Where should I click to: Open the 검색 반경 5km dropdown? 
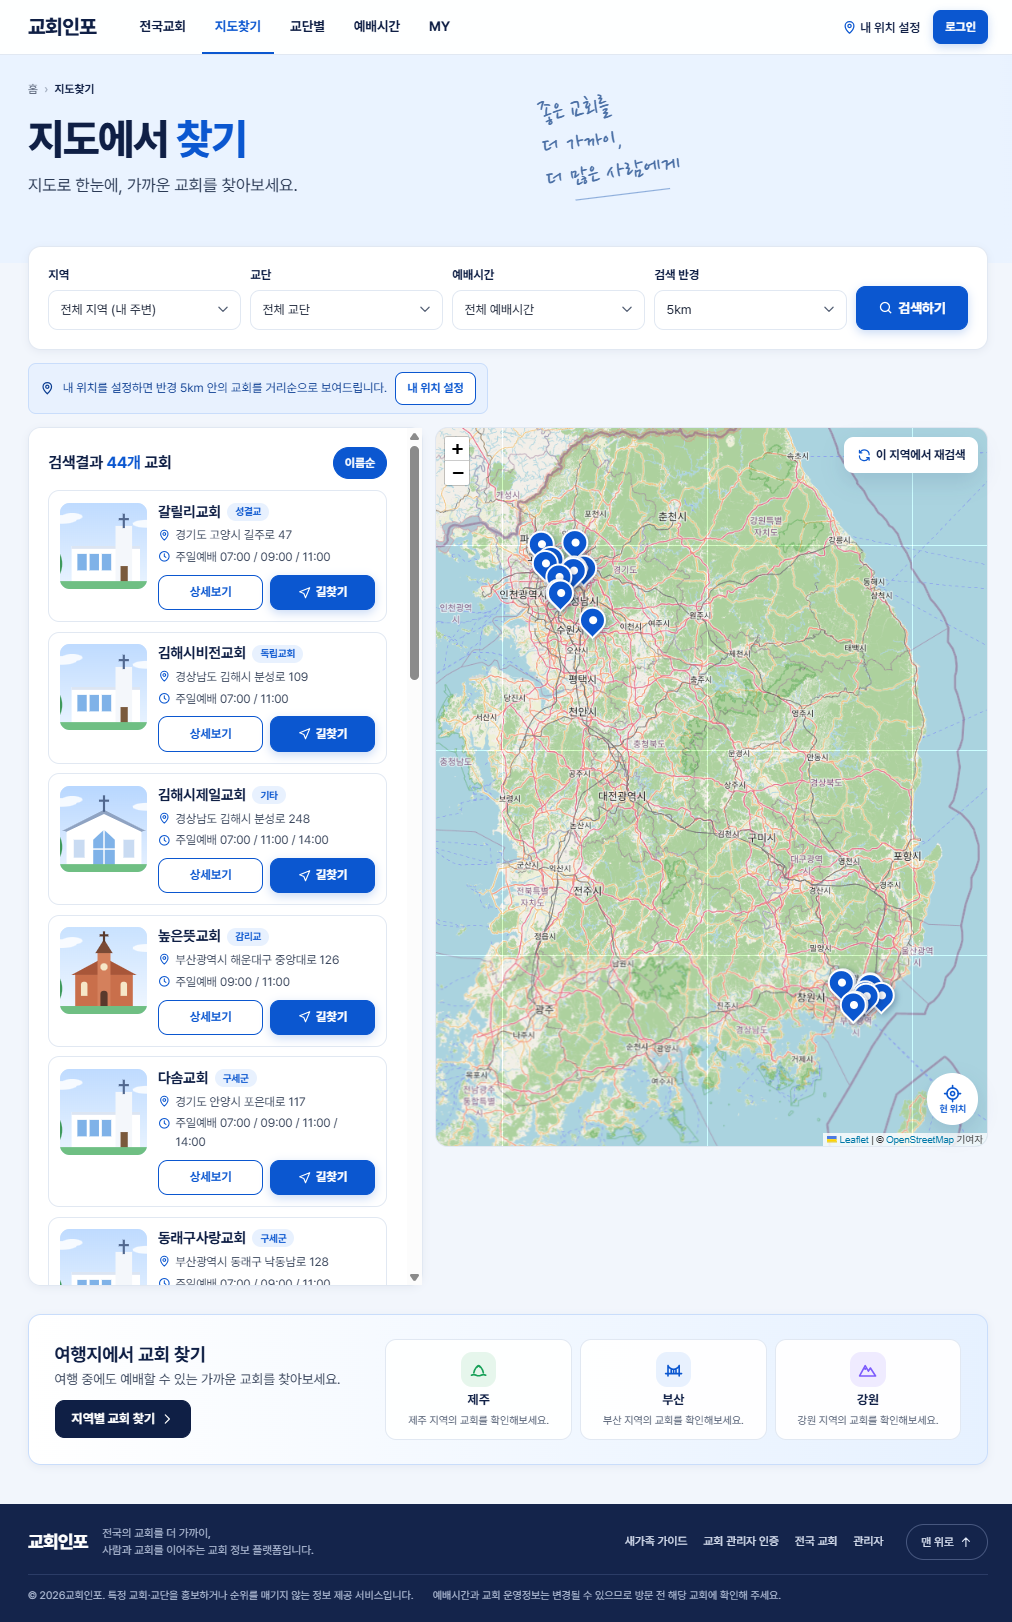pos(750,310)
